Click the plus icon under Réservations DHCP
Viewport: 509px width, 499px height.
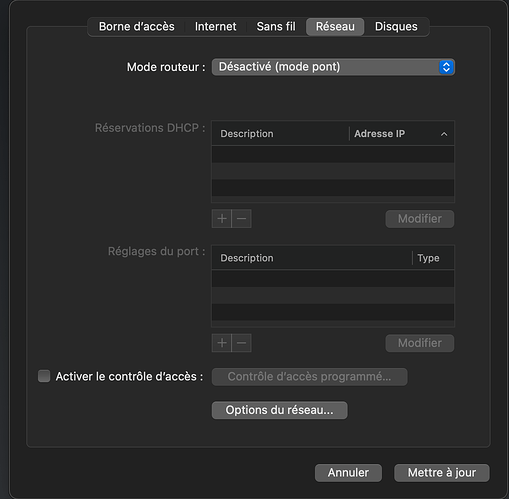point(222,219)
